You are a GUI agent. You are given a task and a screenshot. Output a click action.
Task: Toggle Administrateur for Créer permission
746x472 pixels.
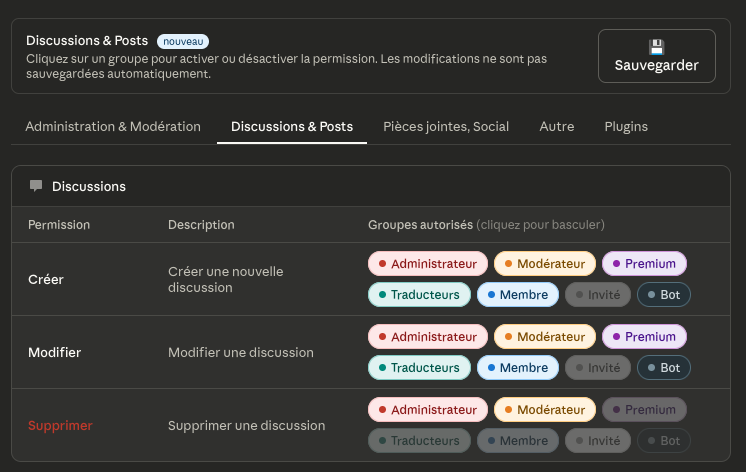(427, 264)
